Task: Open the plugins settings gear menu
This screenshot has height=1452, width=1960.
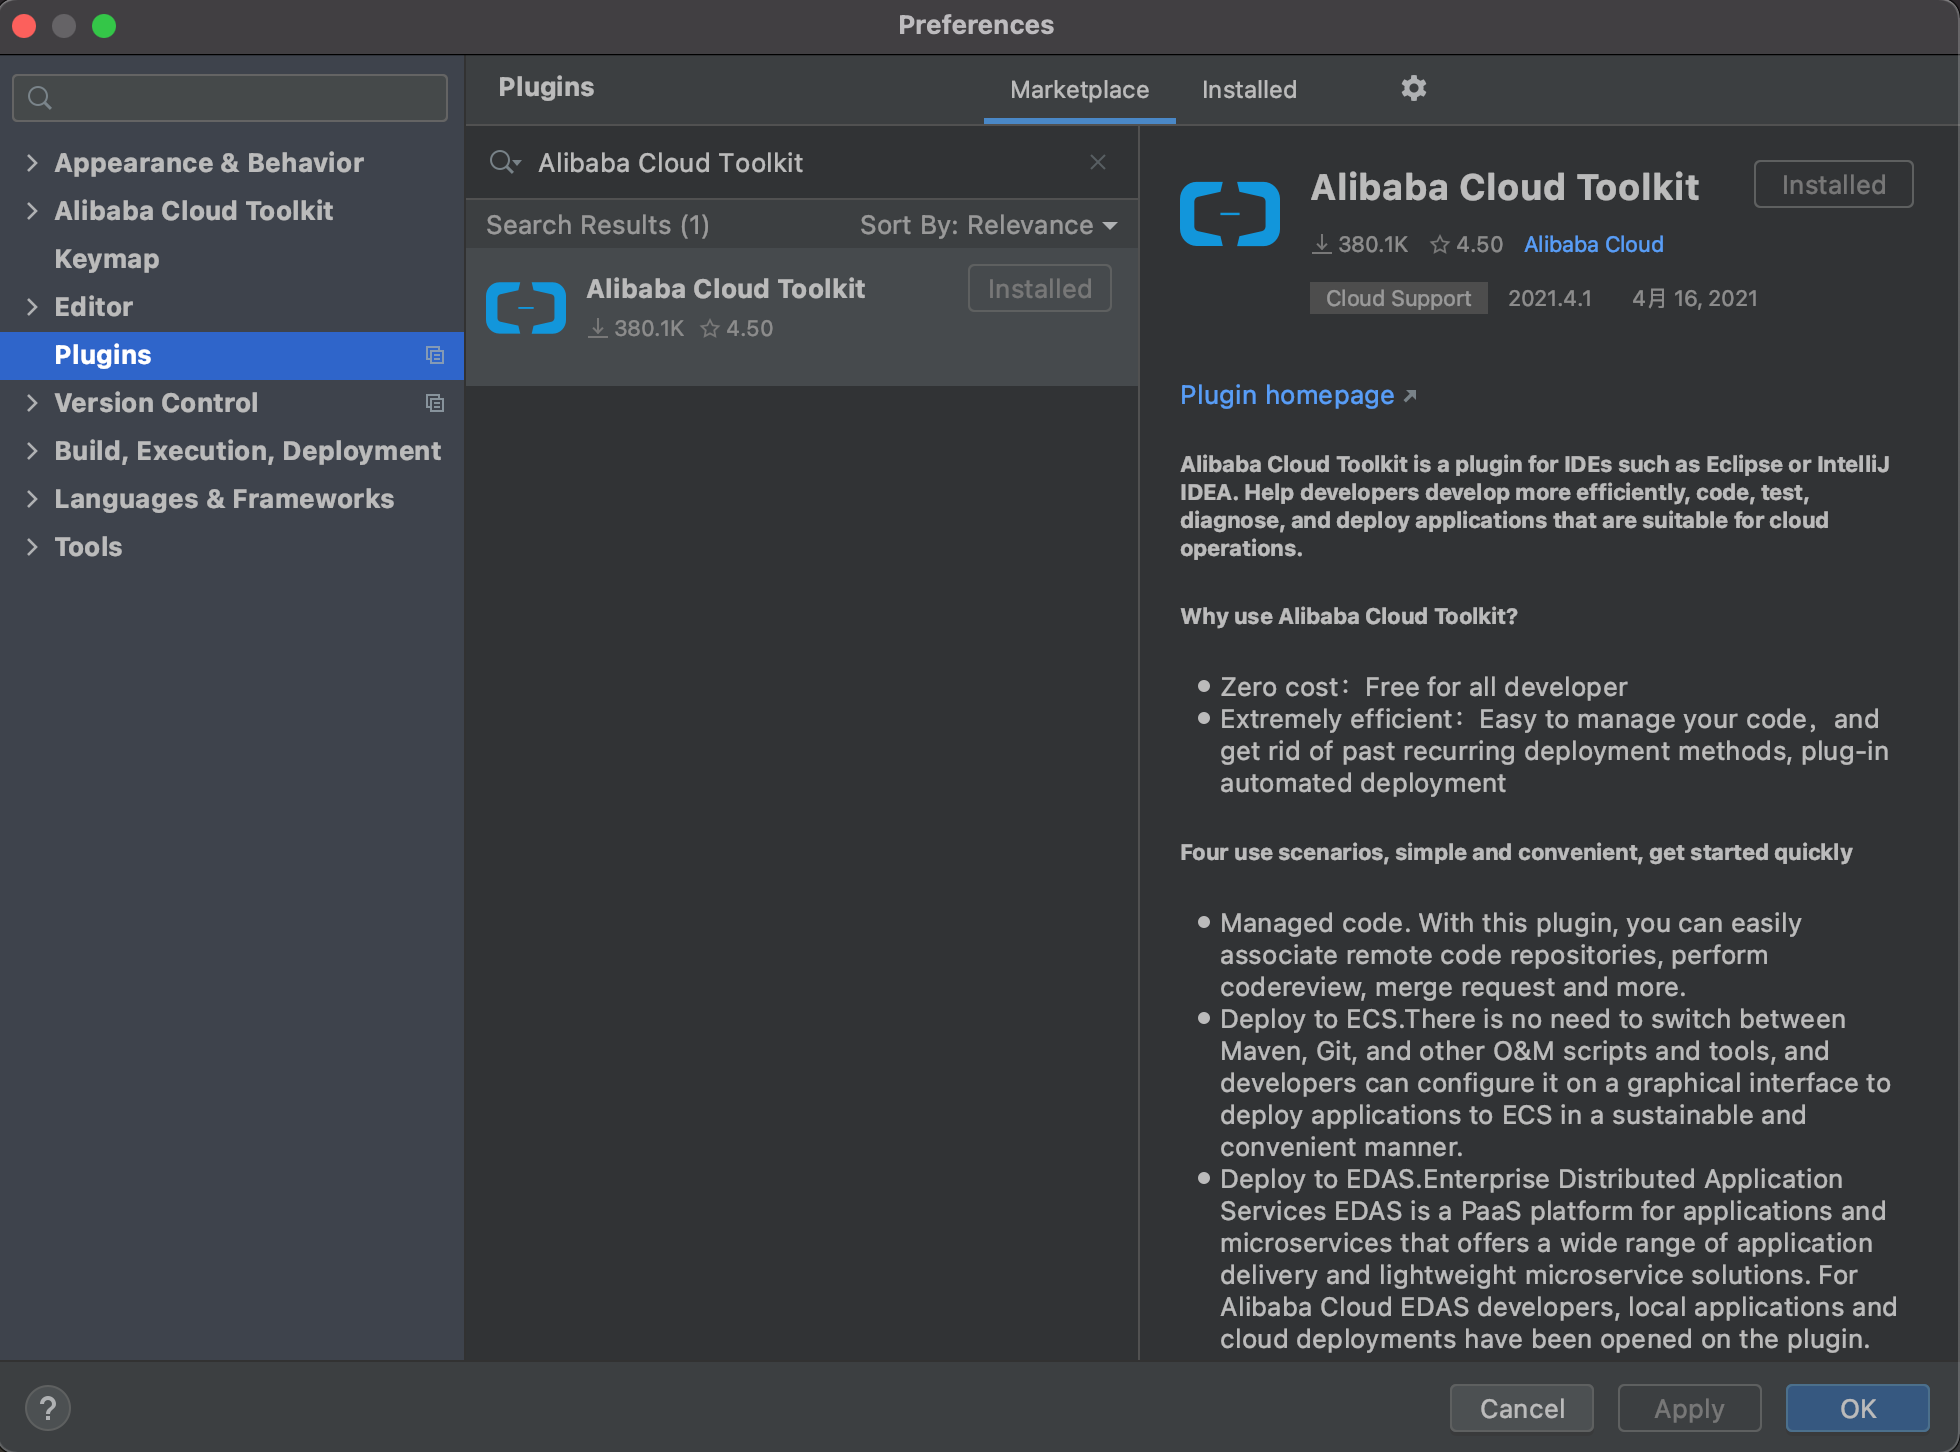Action: (1413, 89)
